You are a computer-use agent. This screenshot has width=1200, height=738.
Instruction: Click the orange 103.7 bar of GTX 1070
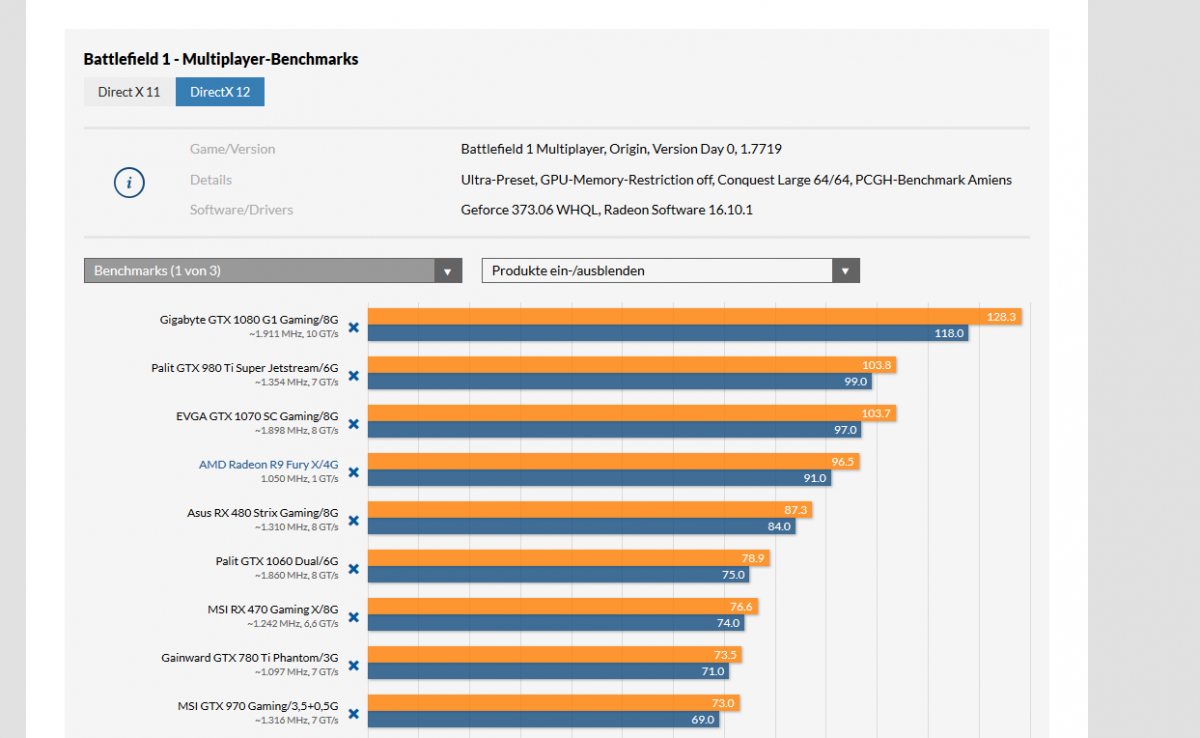(632, 413)
